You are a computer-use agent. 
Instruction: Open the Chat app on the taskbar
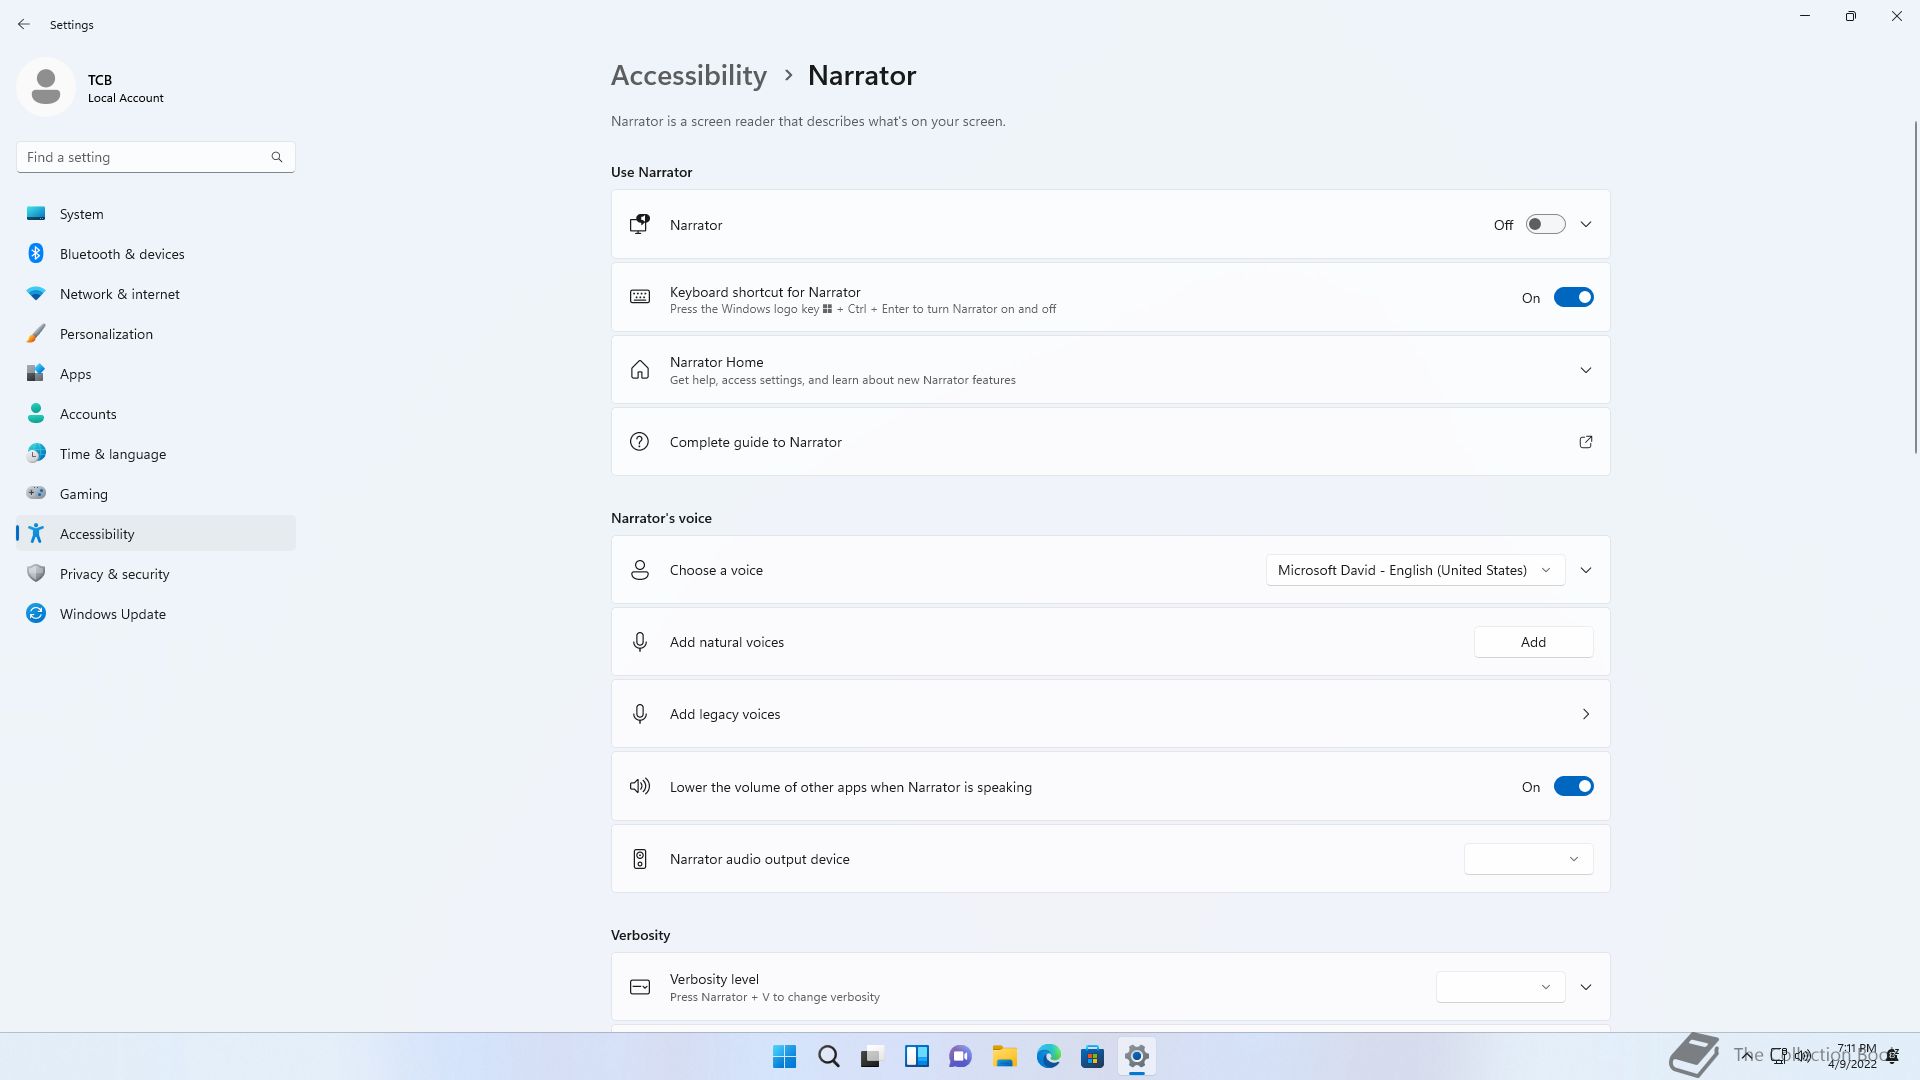pyautogui.click(x=961, y=1056)
